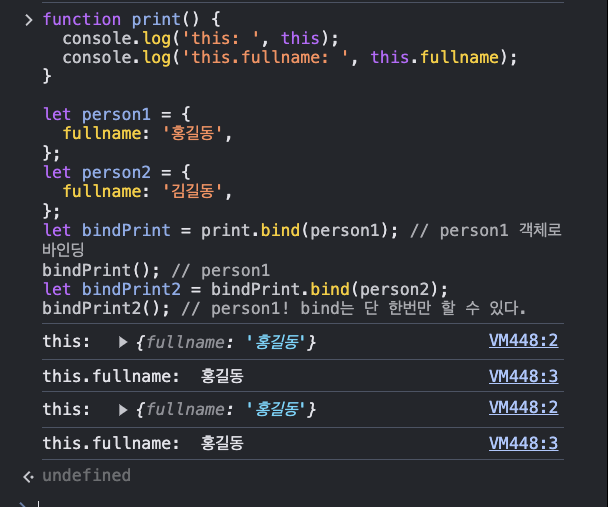Select the undefined return value text

86,476
